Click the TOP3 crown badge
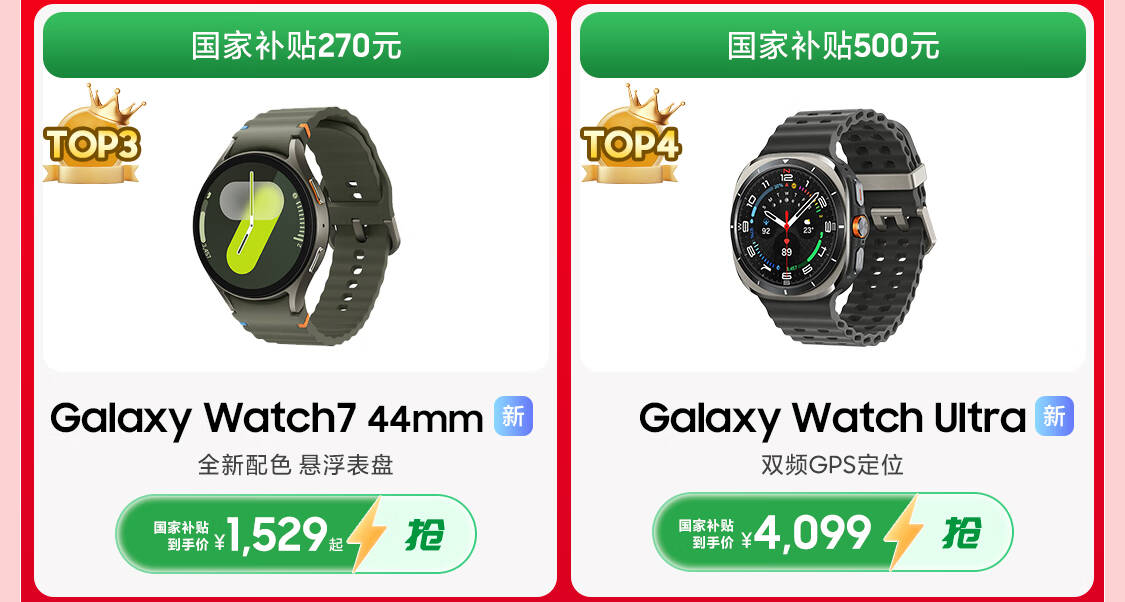This screenshot has height=602, width=1125. (x=93, y=135)
